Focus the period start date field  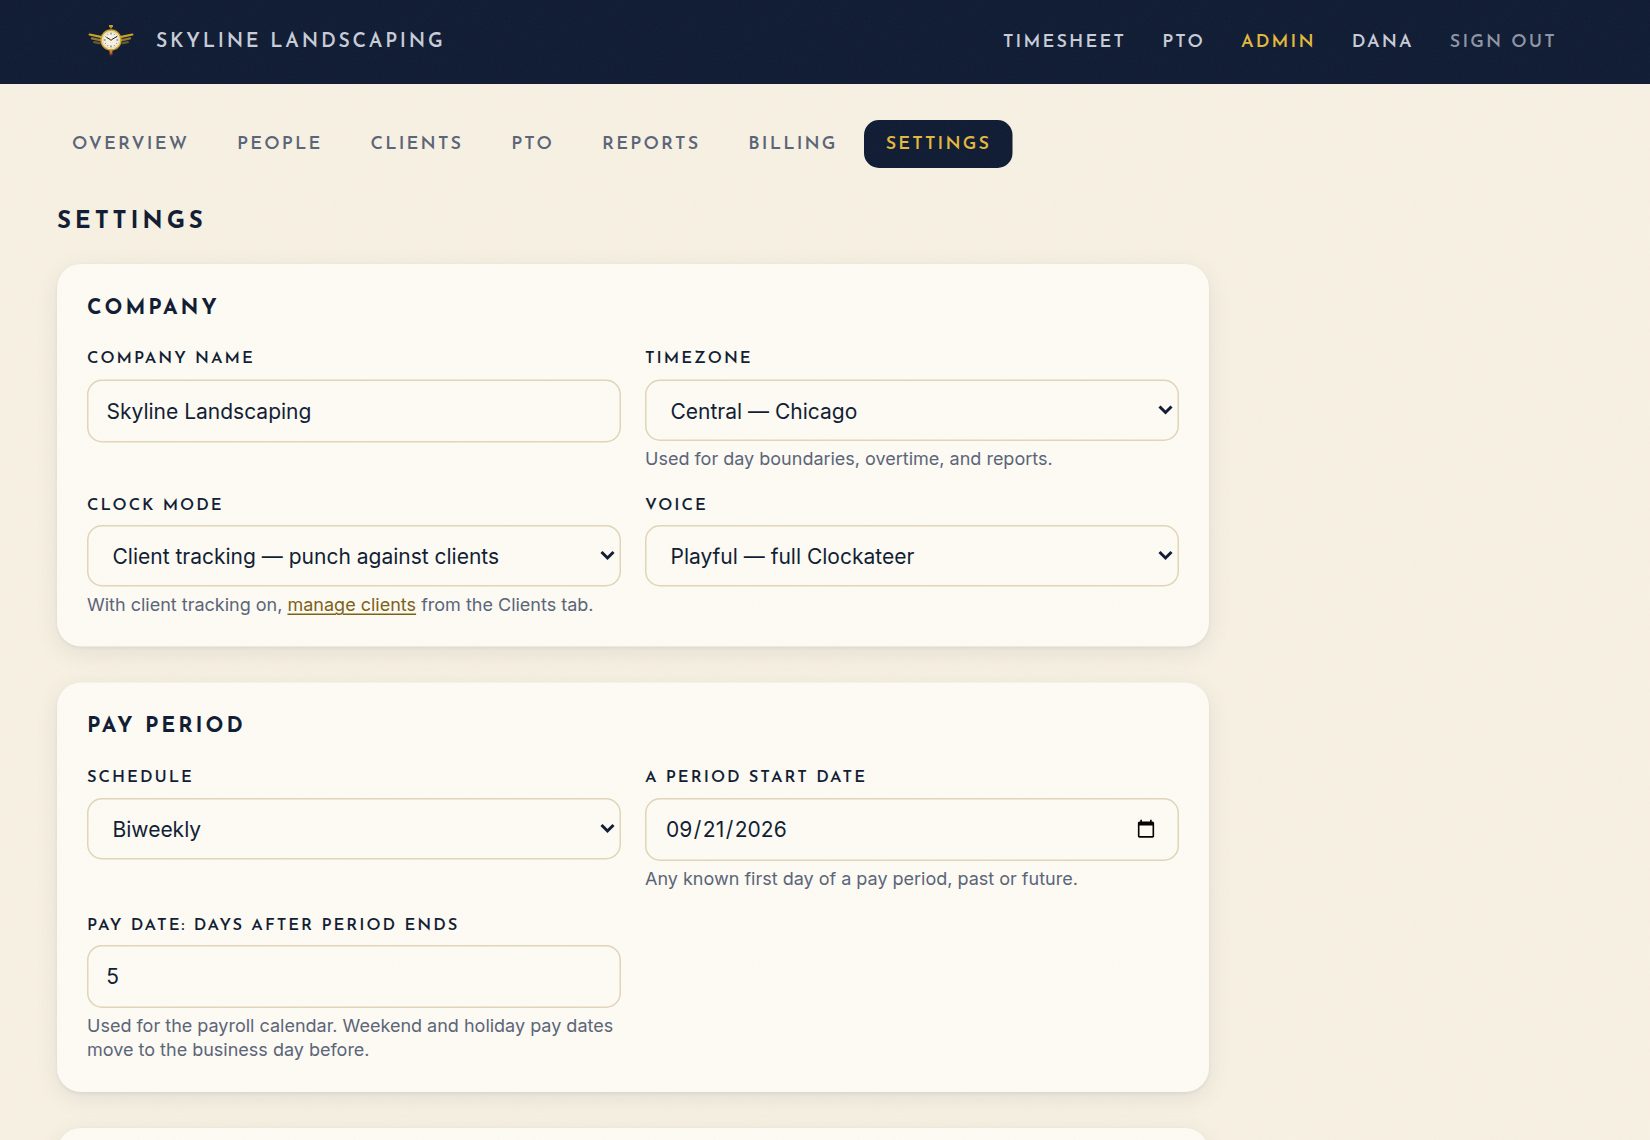(911, 829)
